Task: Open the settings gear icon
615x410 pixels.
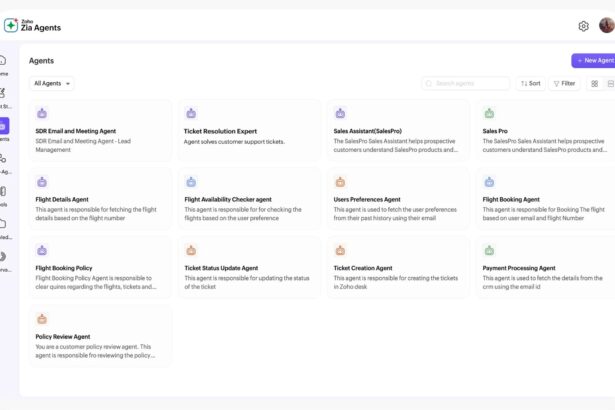Action: pos(583,26)
